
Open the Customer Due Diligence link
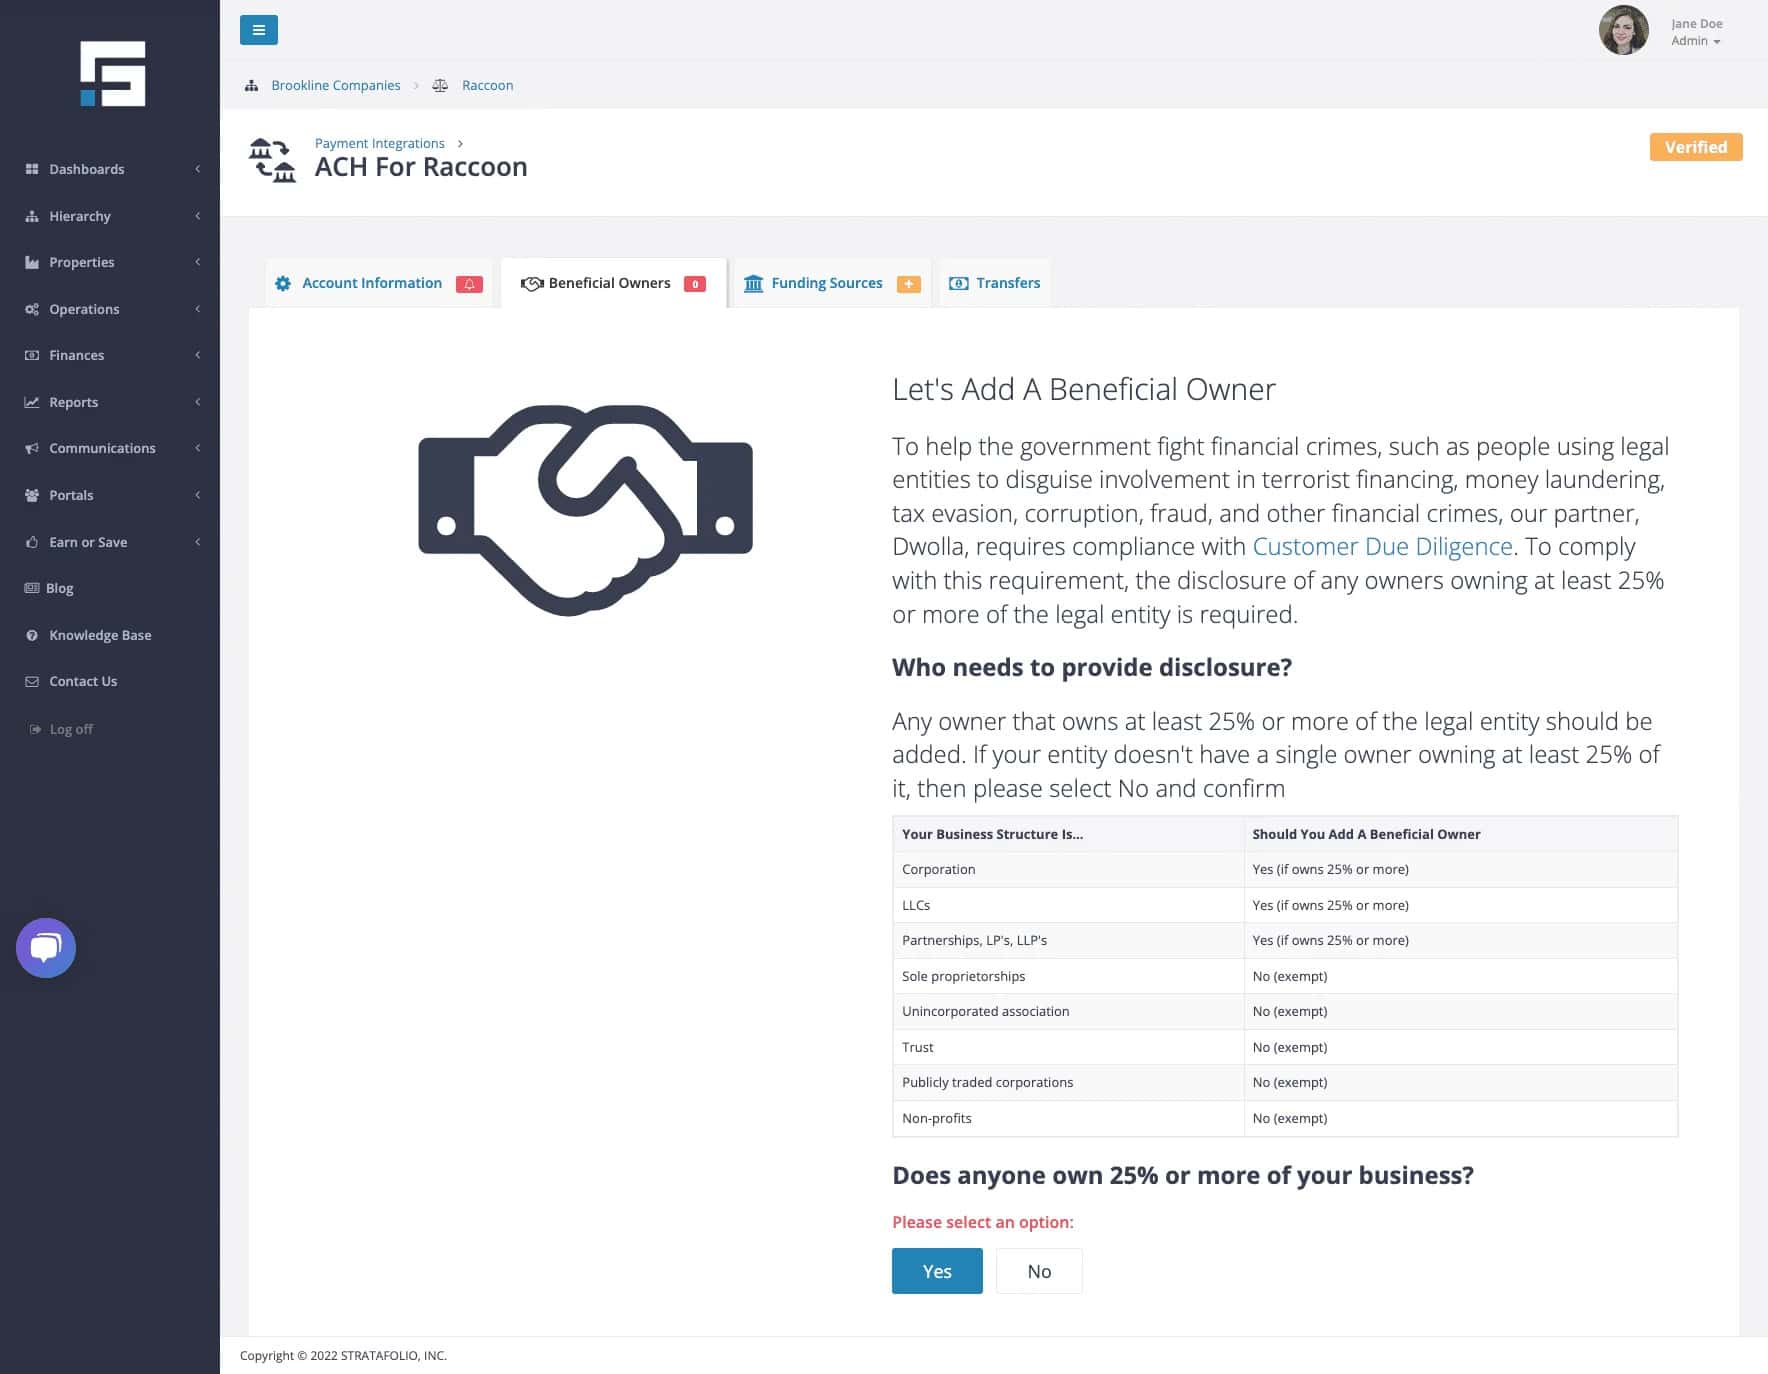click(x=1382, y=546)
